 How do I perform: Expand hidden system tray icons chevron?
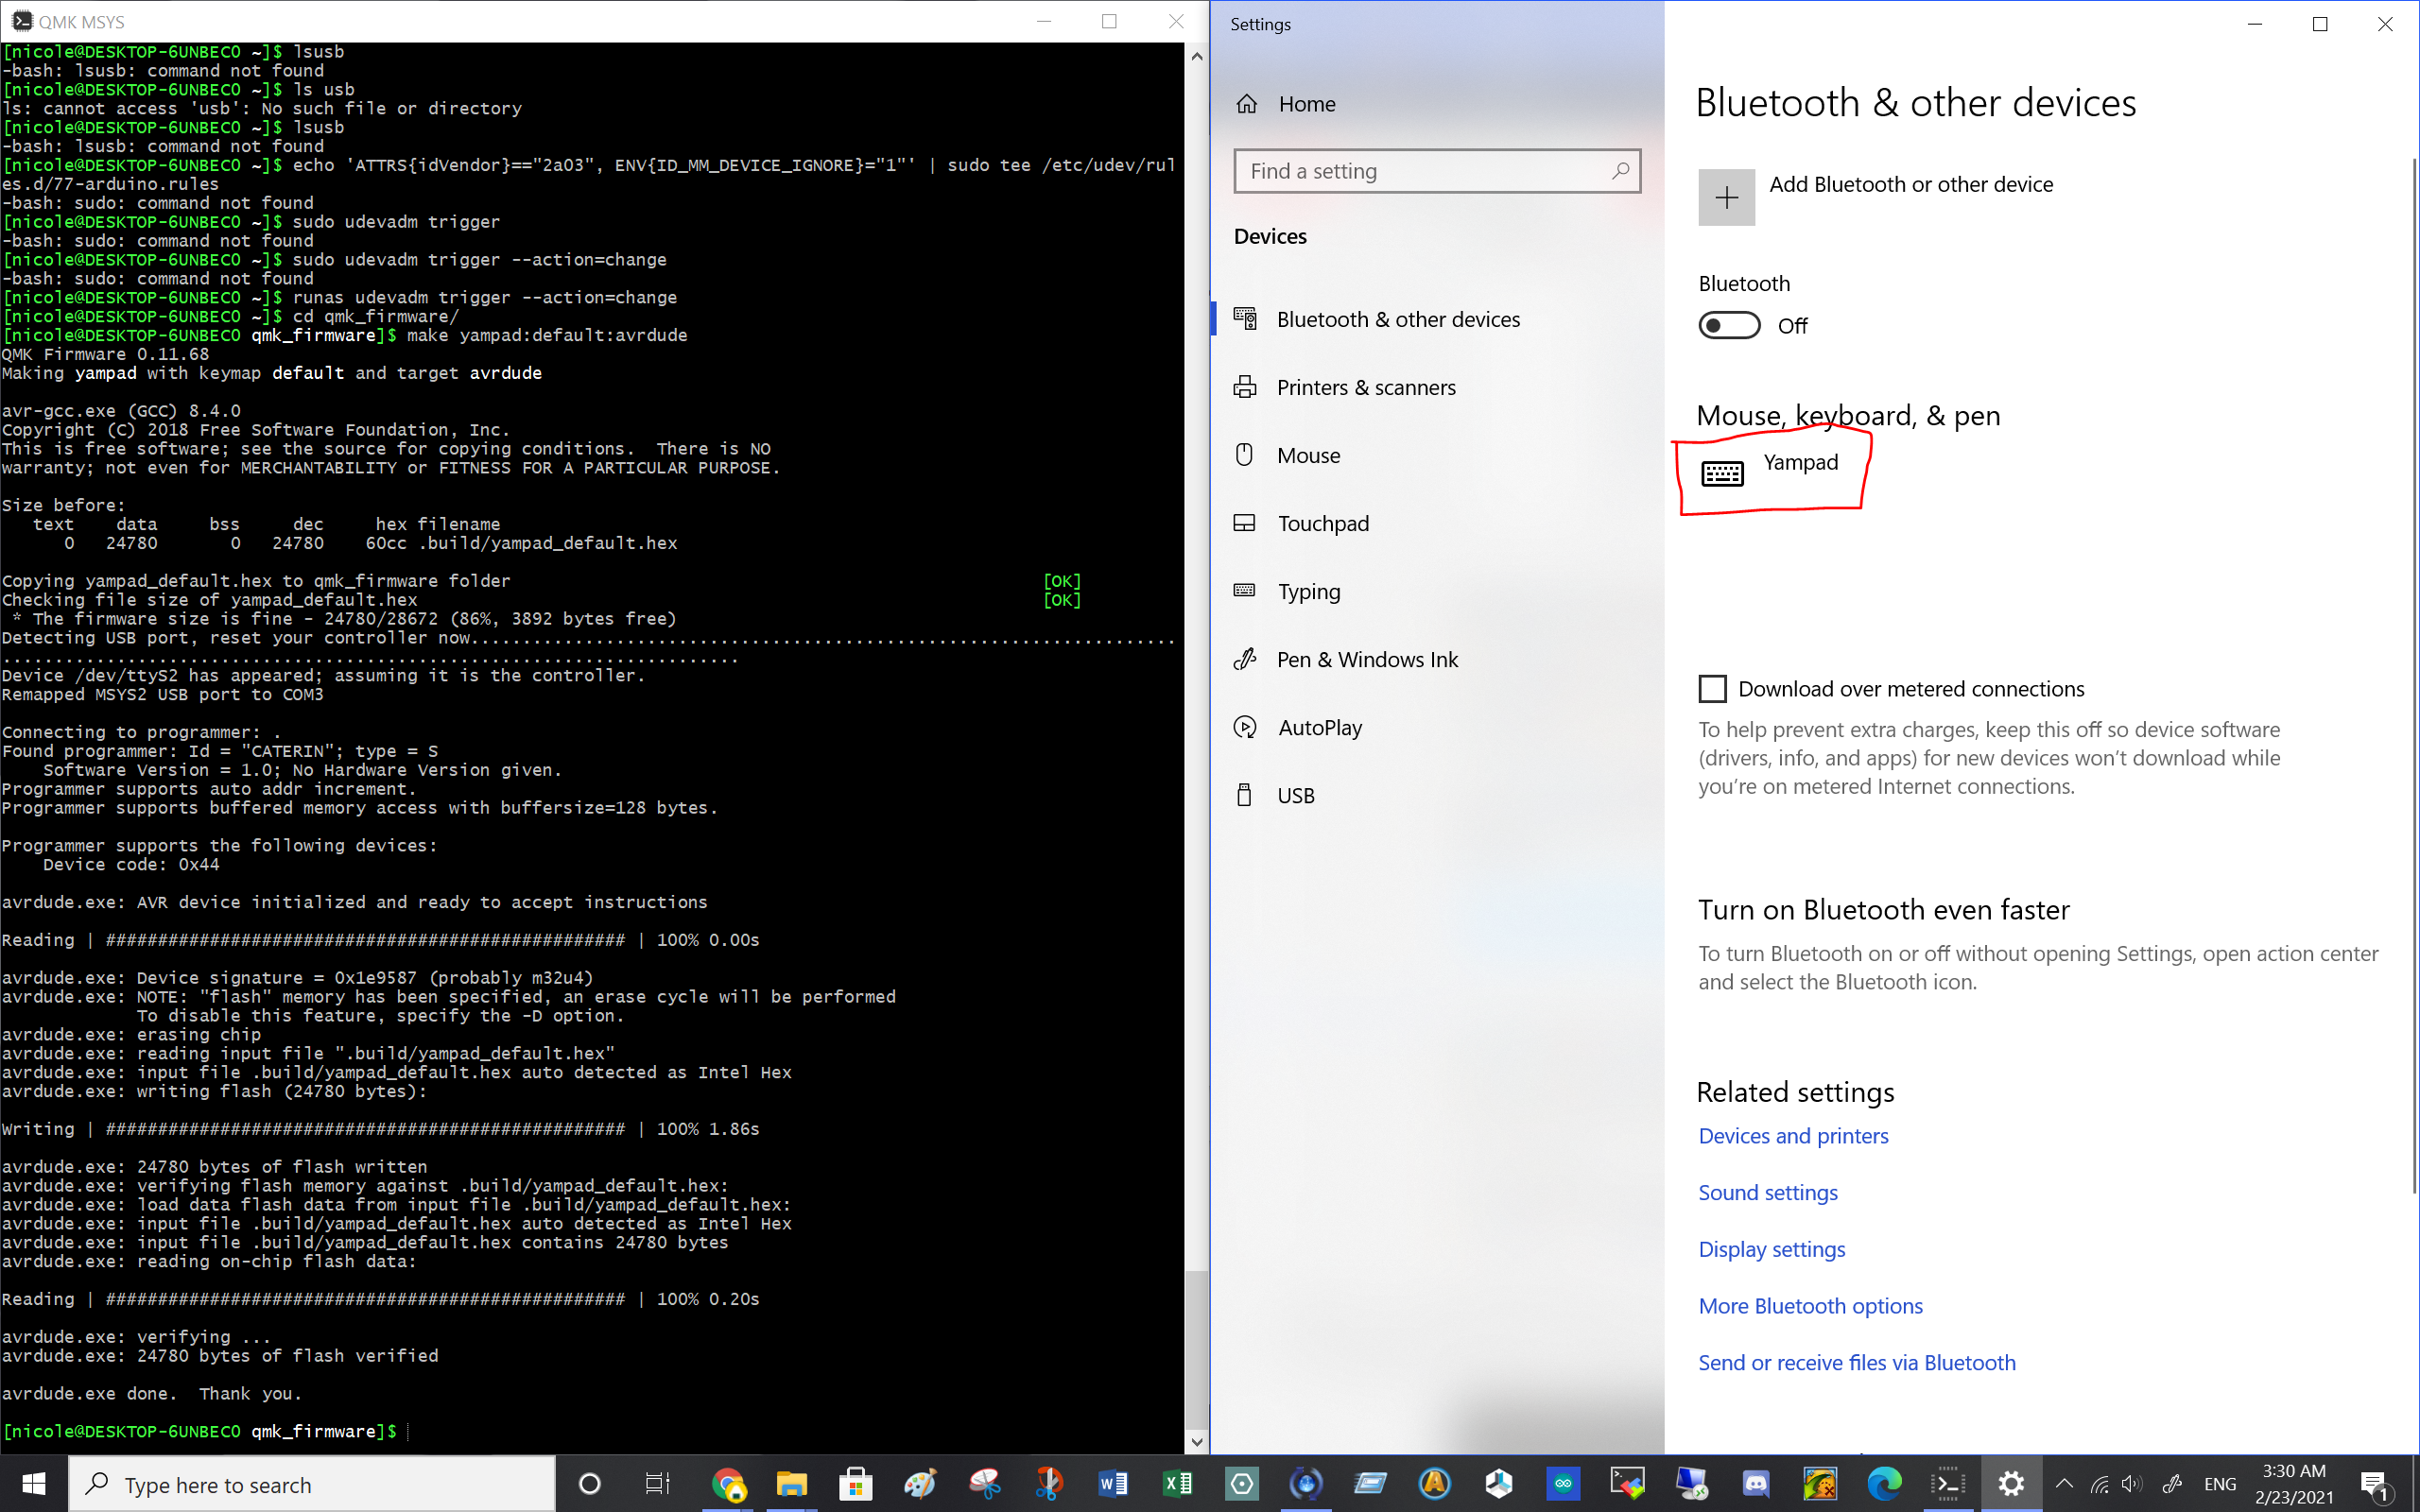point(2064,1484)
